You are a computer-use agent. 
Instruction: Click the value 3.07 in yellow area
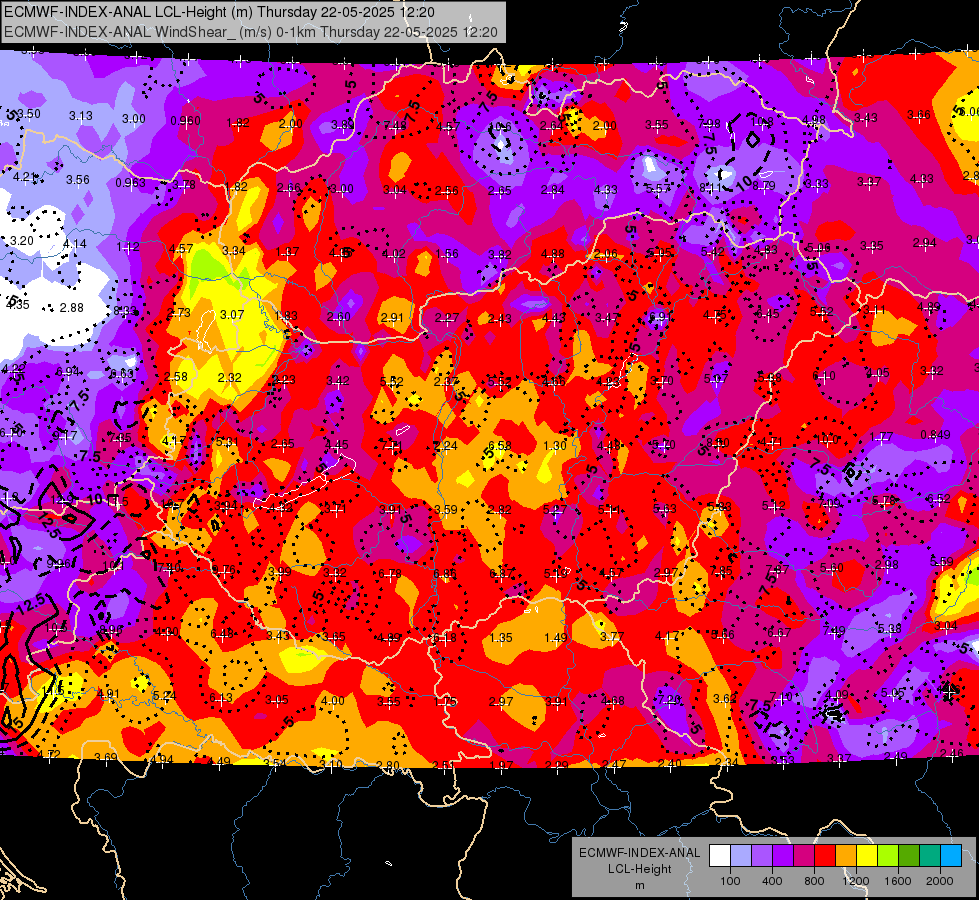(x=232, y=314)
